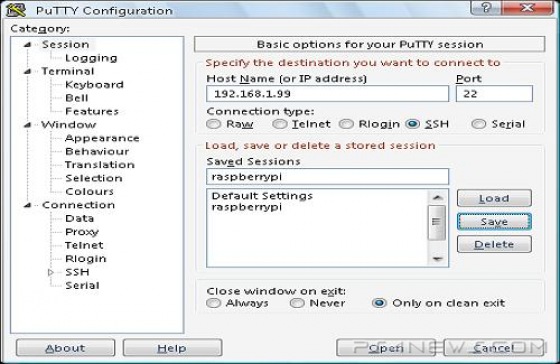This screenshot has height=364, width=560.
Task: Click the Save session button
Action: pyautogui.click(x=494, y=222)
